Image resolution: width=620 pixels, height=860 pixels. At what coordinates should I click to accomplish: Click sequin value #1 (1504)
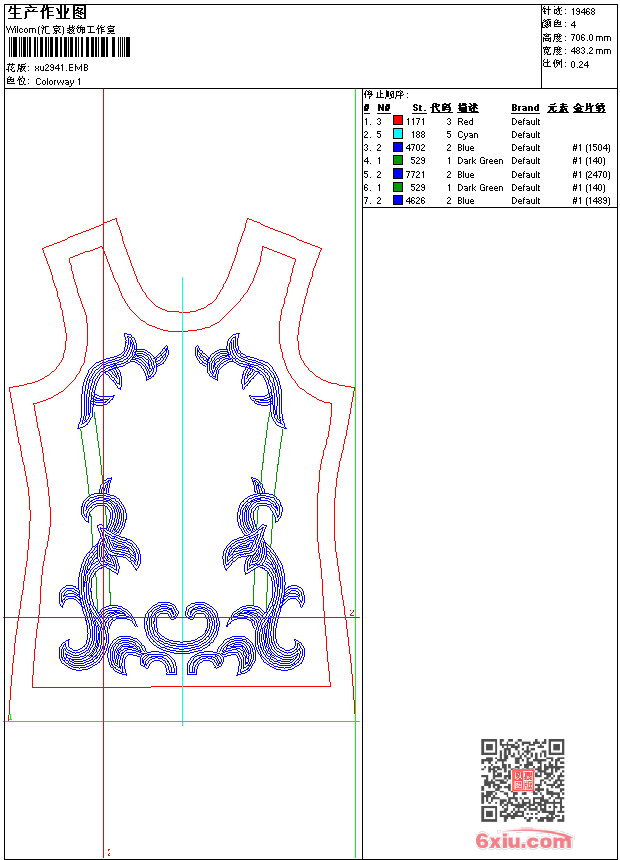click(591, 148)
